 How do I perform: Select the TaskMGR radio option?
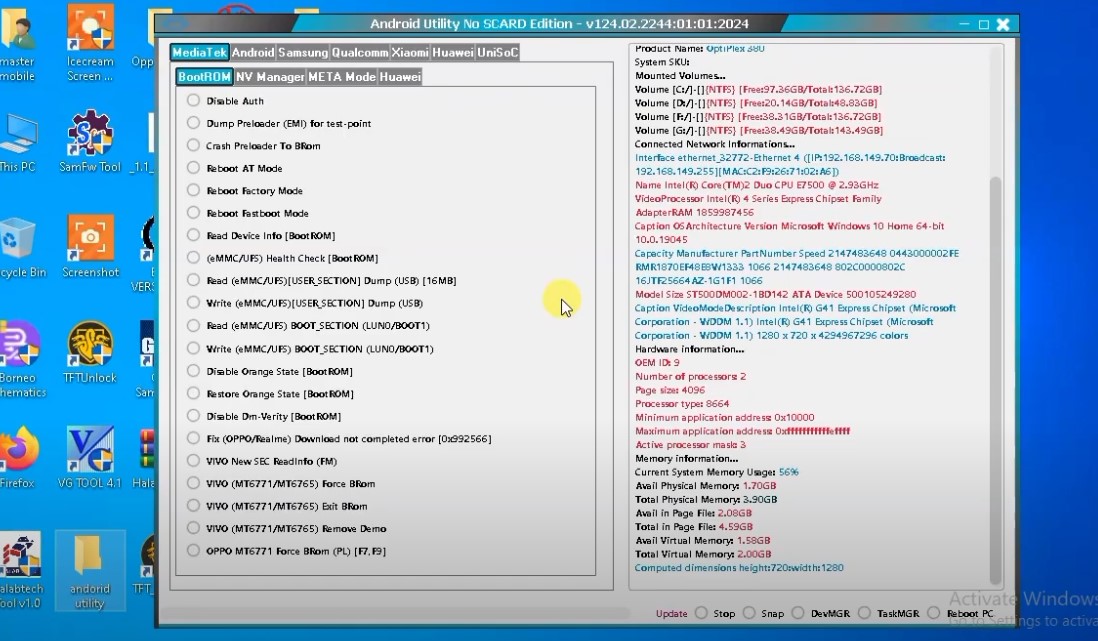pyautogui.click(x=864, y=612)
